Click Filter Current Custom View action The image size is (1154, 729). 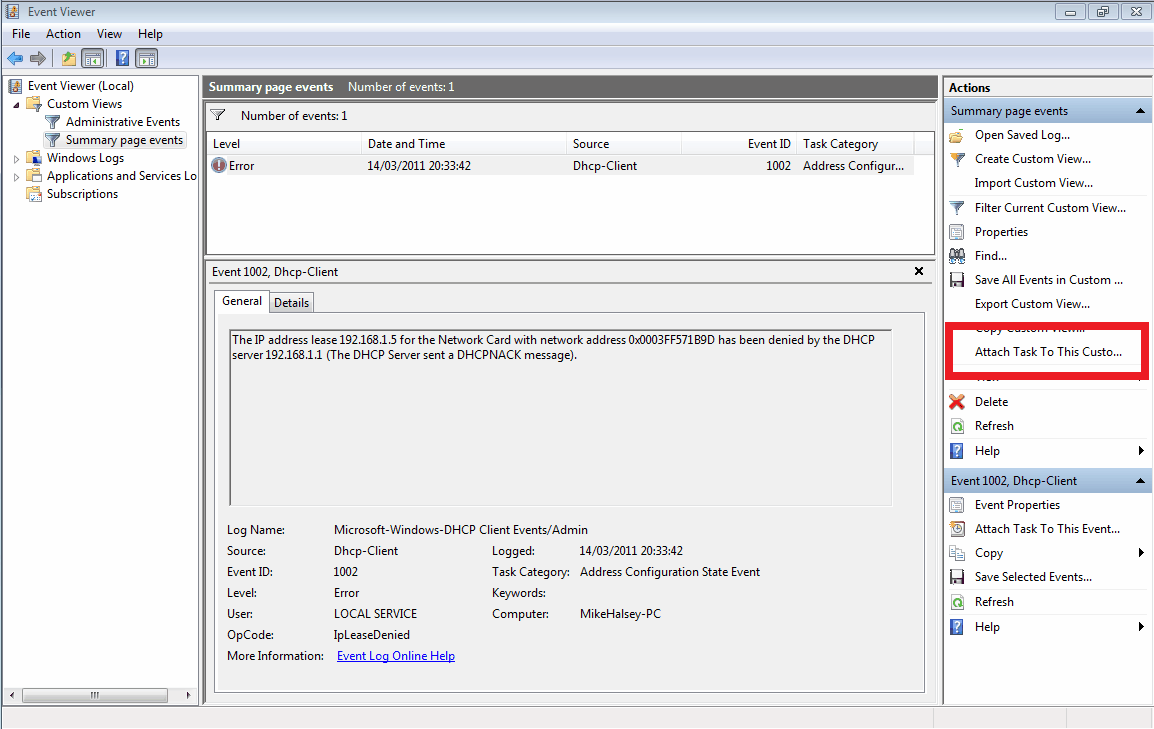[x=1050, y=208]
